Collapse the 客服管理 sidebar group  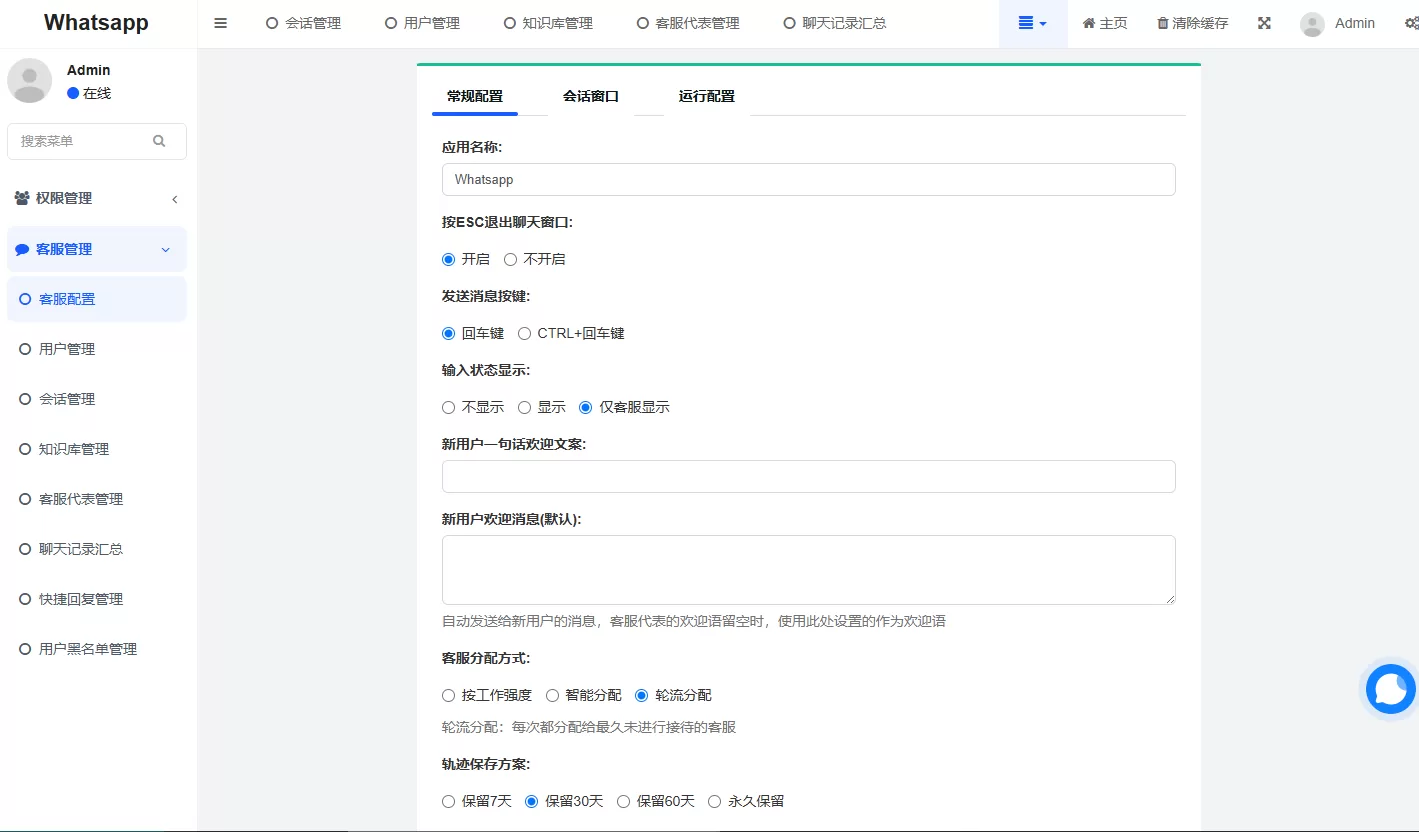click(x=97, y=249)
